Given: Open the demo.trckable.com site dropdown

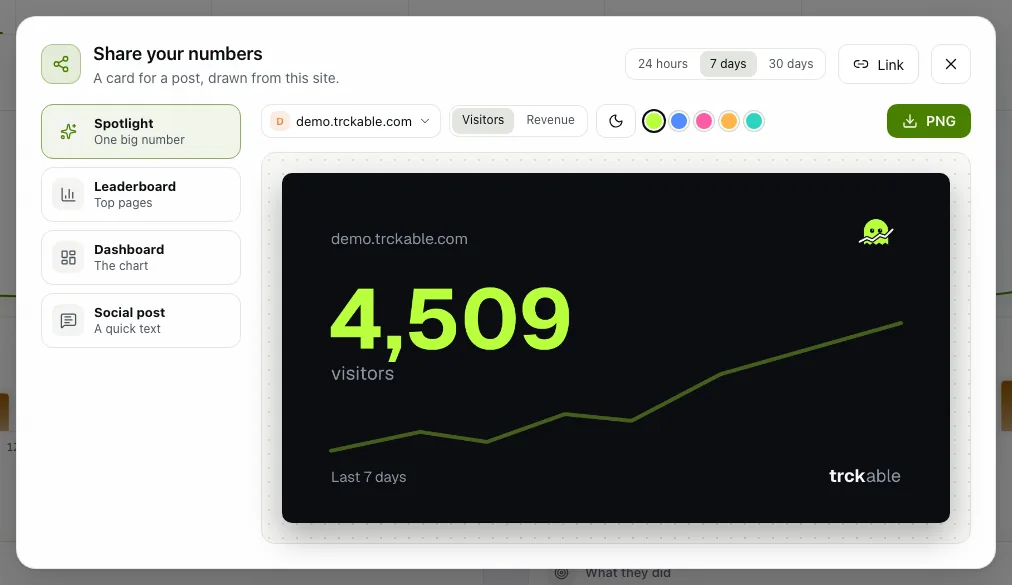Looking at the screenshot, I should 351,121.
